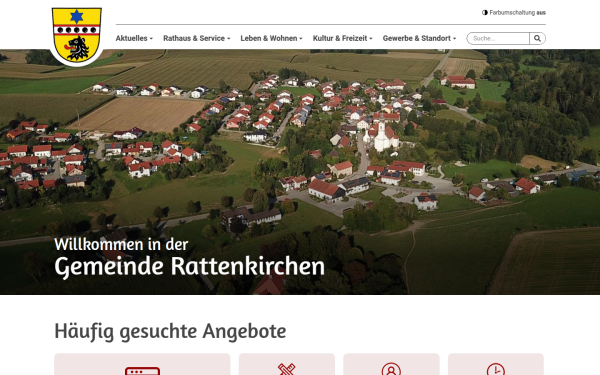Focus the Suche search field

[x=498, y=38]
